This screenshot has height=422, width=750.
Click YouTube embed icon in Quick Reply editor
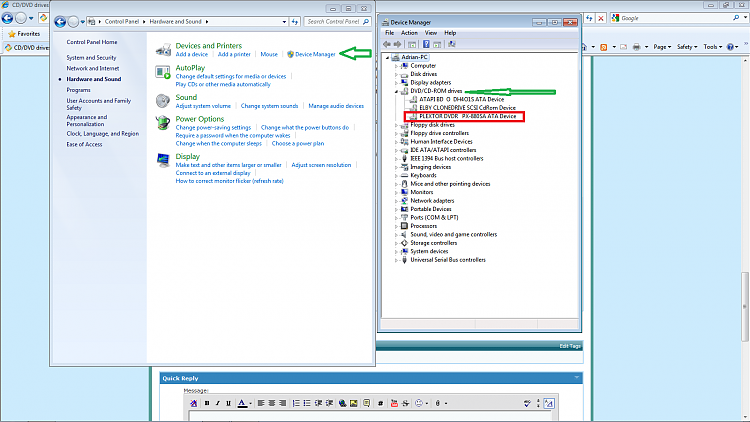click(x=394, y=403)
